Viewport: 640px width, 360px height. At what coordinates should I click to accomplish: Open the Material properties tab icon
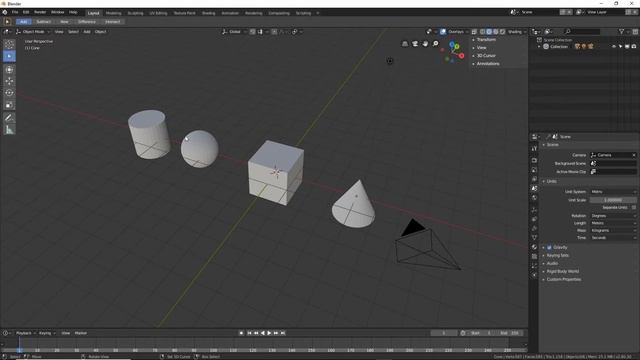click(534, 247)
